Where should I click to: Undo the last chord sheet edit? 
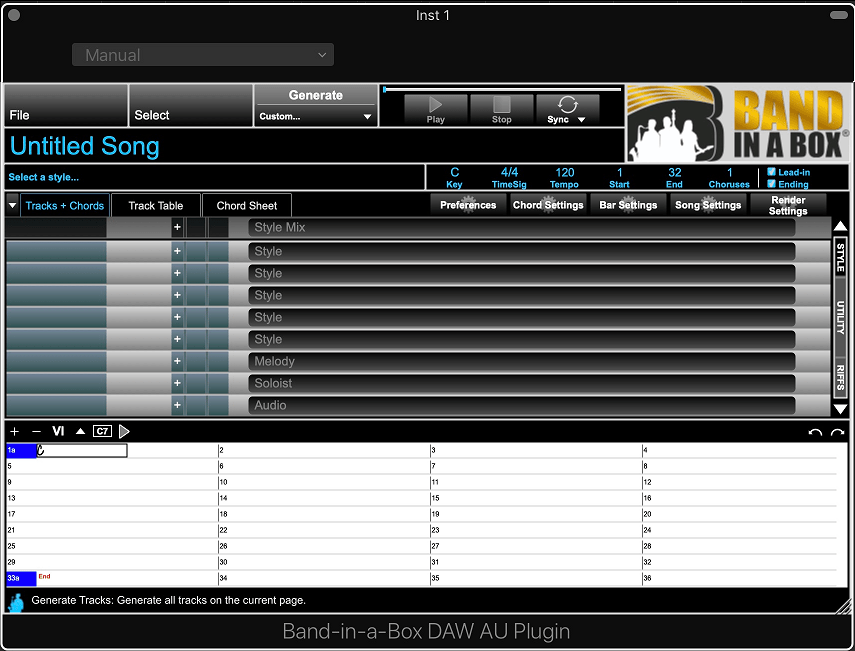(x=815, y=432)
